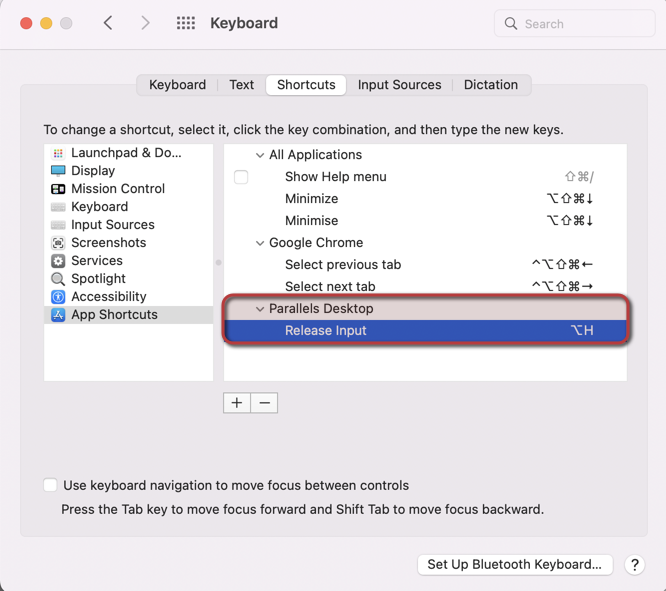Viewport: 666px width, 591px height.
Task: Collapse the Google Chrome group
Action: tap(260, 243)
